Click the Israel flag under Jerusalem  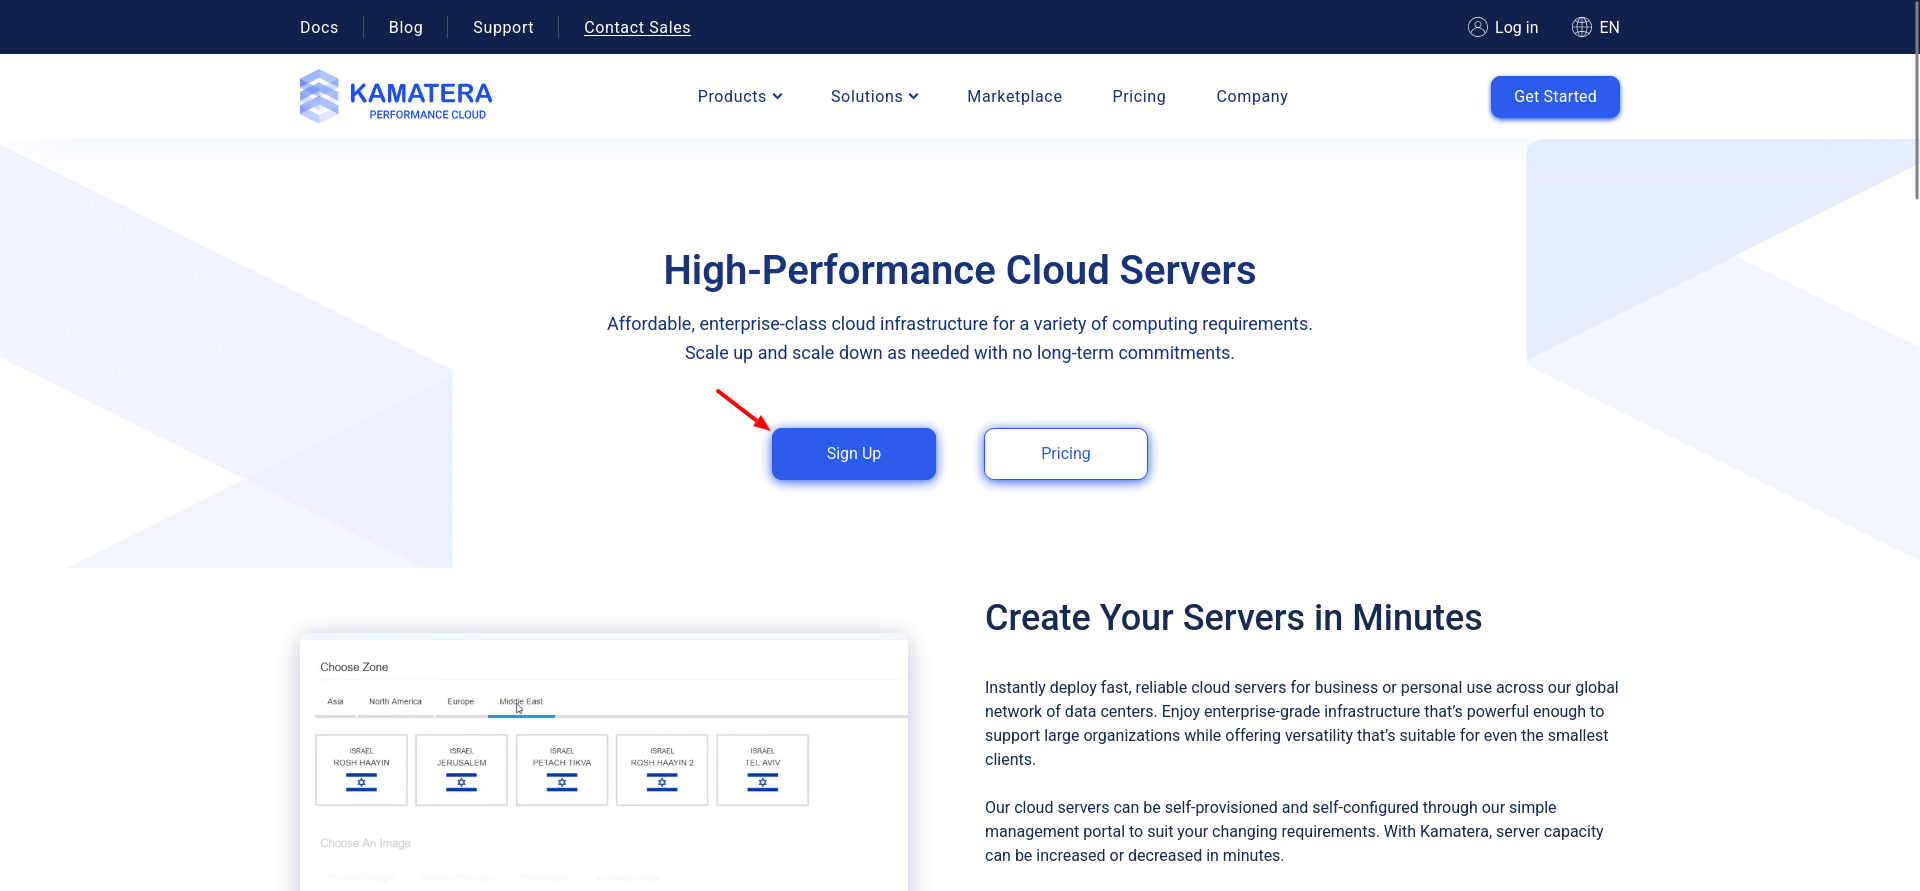tap(461, 783)
